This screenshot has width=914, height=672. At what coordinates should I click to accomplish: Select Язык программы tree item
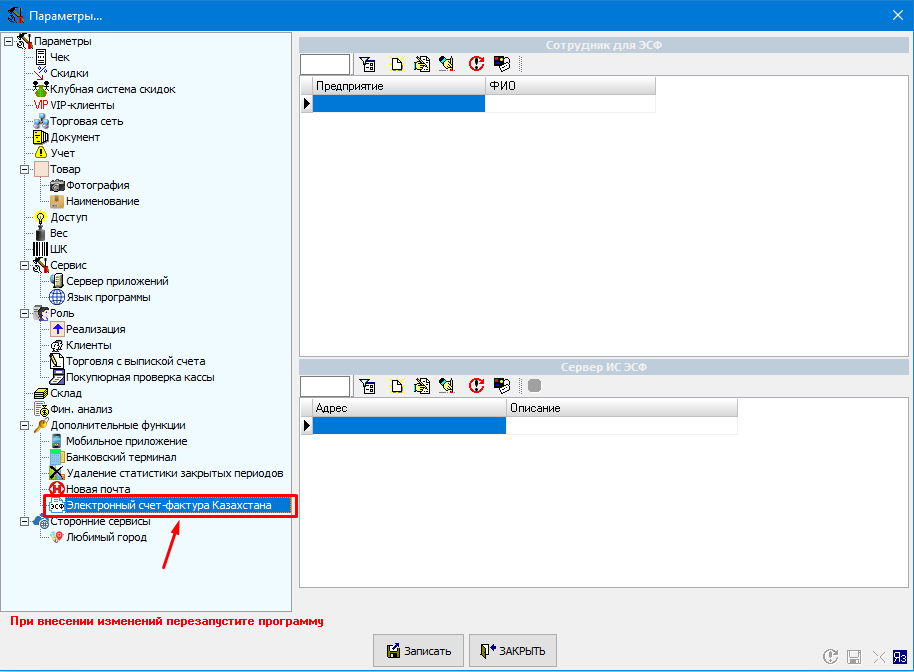click(x=108, y=297)
